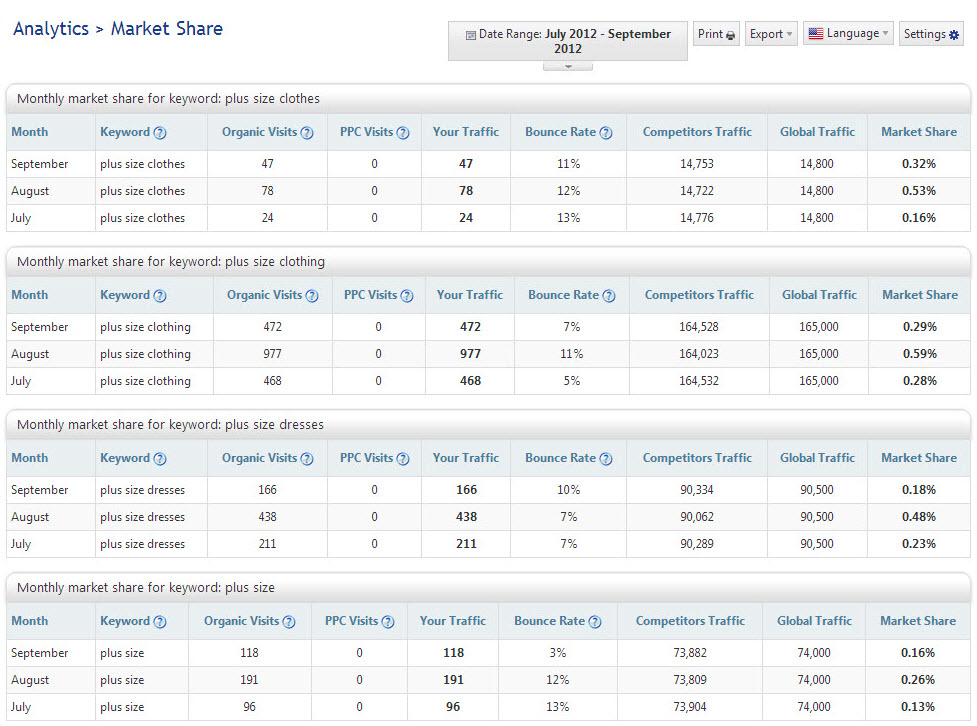This screenshot has width=977, height=726.
Task: Go to Analytics in the breadcrumb
Action: click(x=50, y=29)
